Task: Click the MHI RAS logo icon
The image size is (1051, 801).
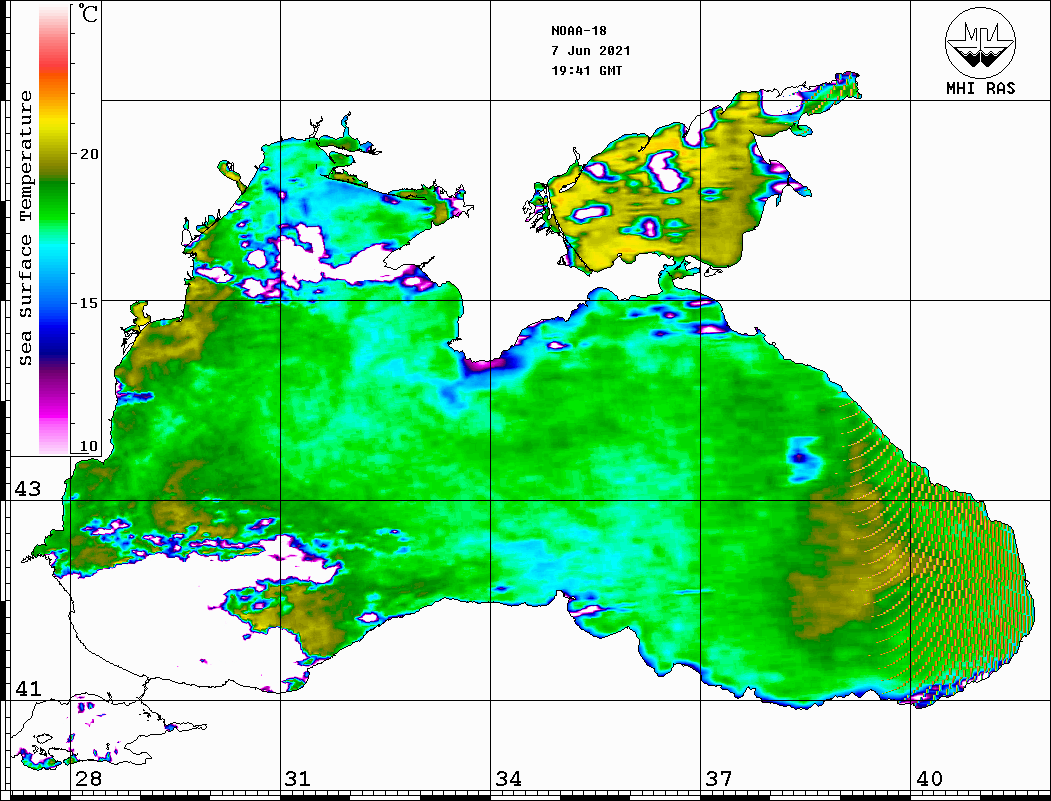Action: click(x=980, y=42)
